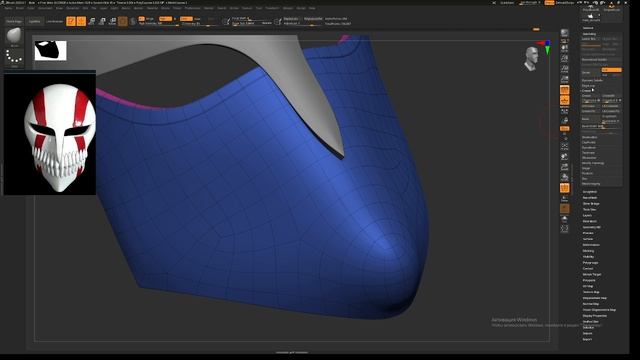Click the camera head view indicator
The image size is (640, 360).
531,59
